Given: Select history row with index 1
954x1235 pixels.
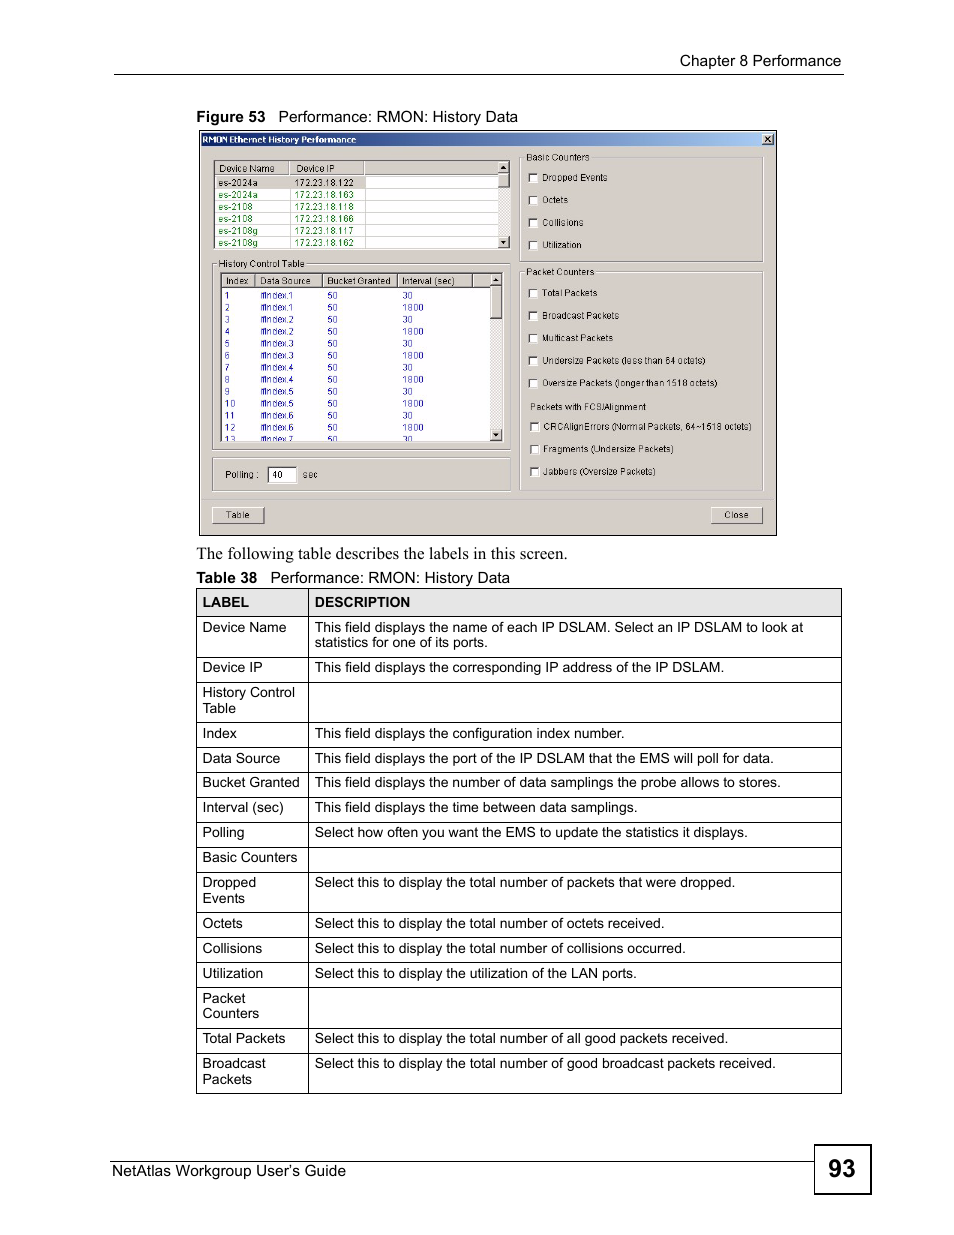Looking at the screenshot, I should [355, 296].
